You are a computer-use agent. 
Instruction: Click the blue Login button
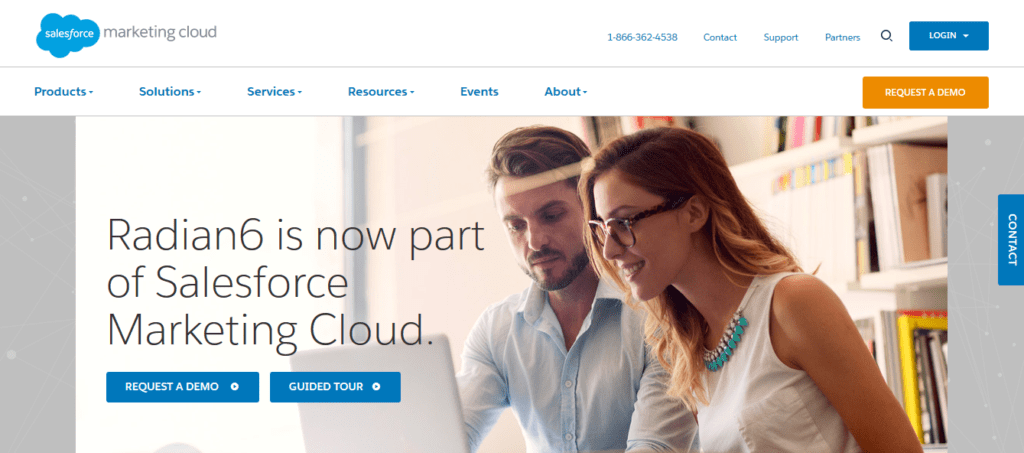click(x=949, y=36)
